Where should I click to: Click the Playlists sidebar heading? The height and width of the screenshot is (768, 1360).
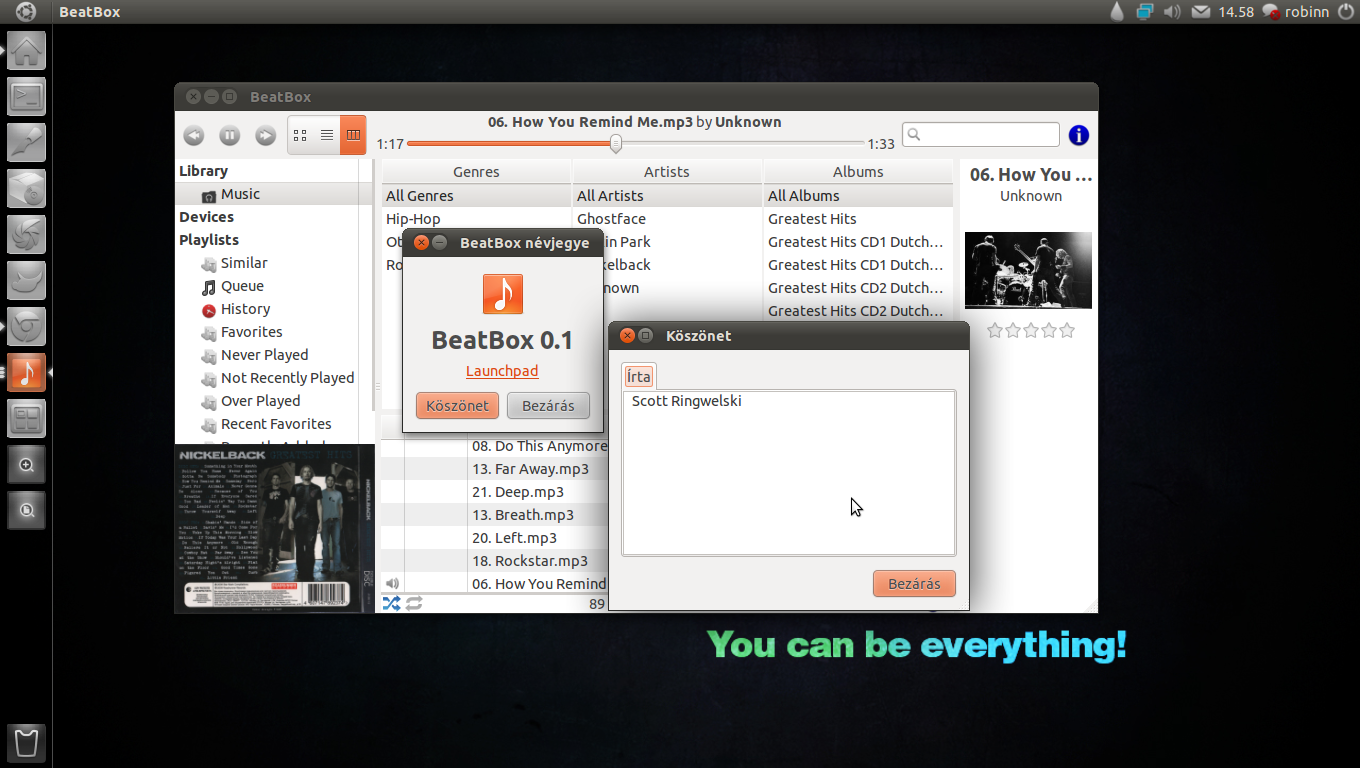209,240
